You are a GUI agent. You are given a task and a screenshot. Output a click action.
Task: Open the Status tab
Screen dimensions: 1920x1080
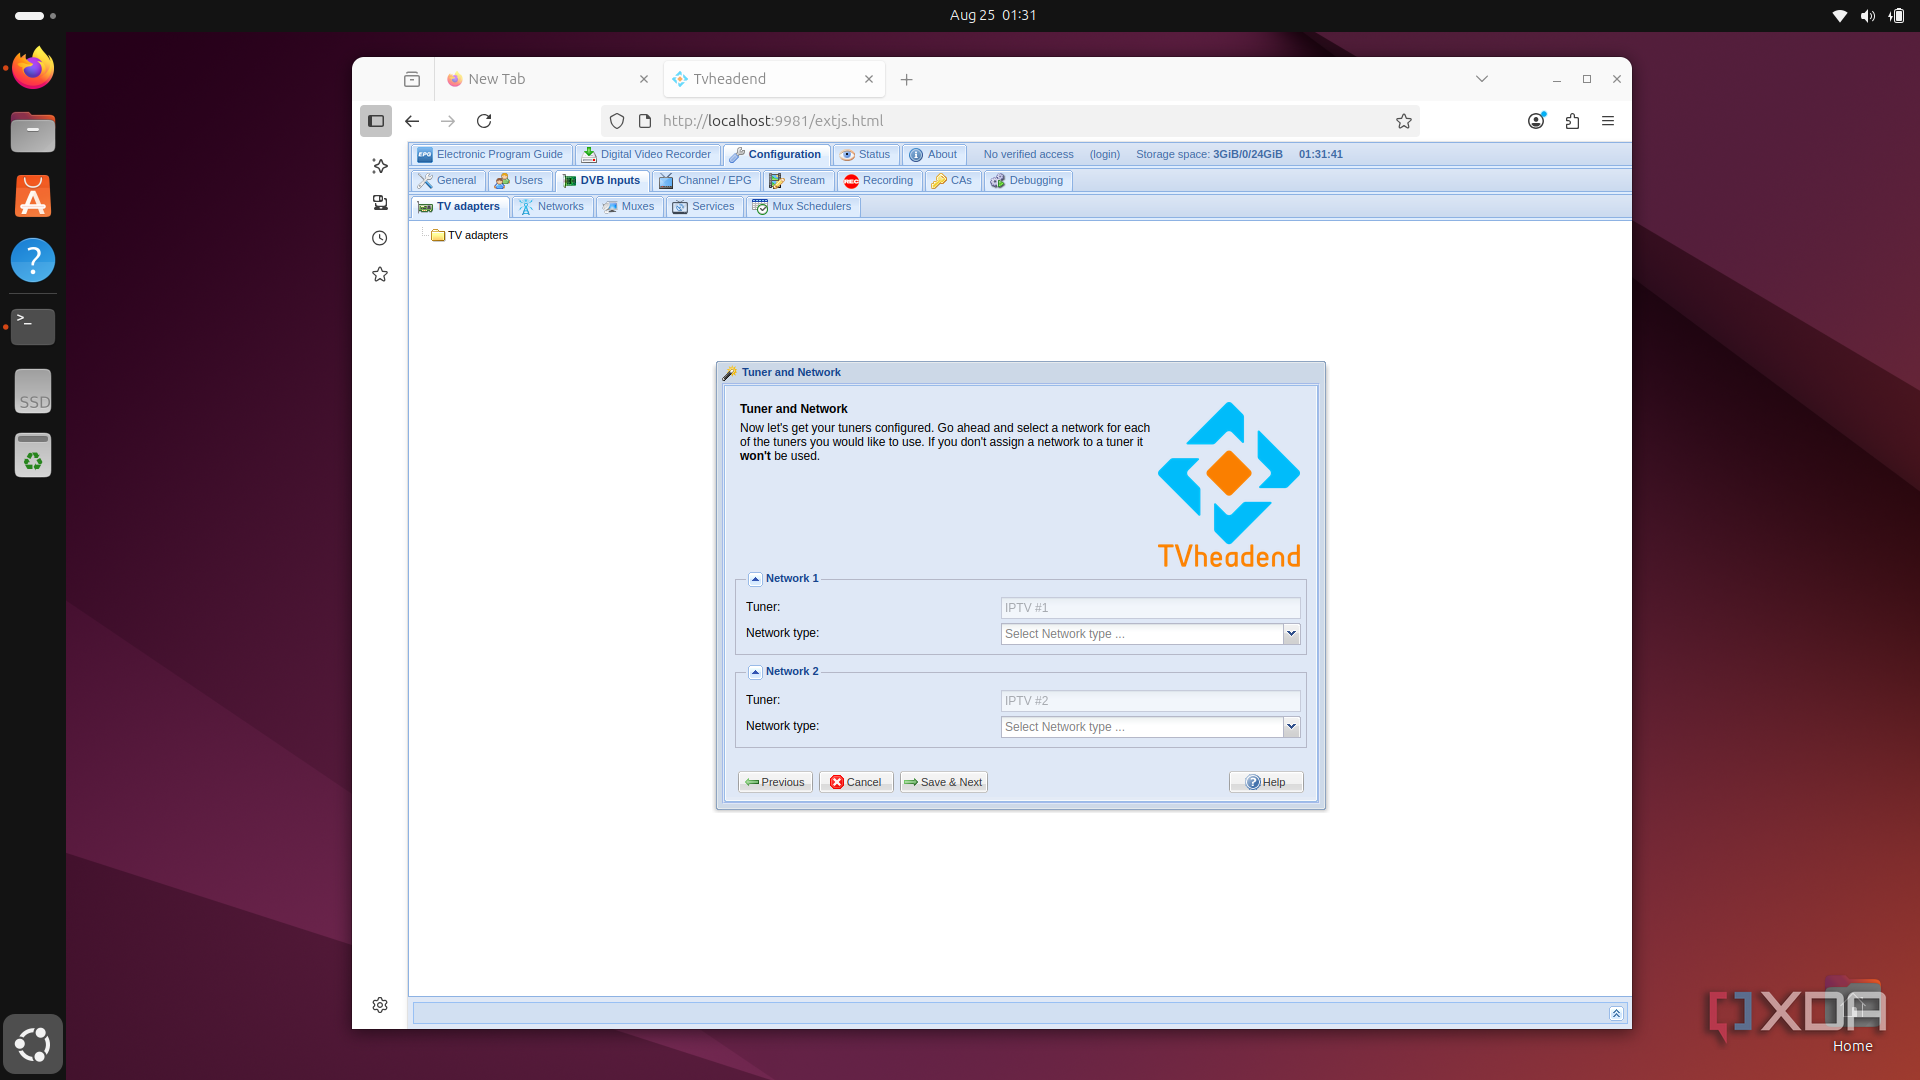coord(865,154)
